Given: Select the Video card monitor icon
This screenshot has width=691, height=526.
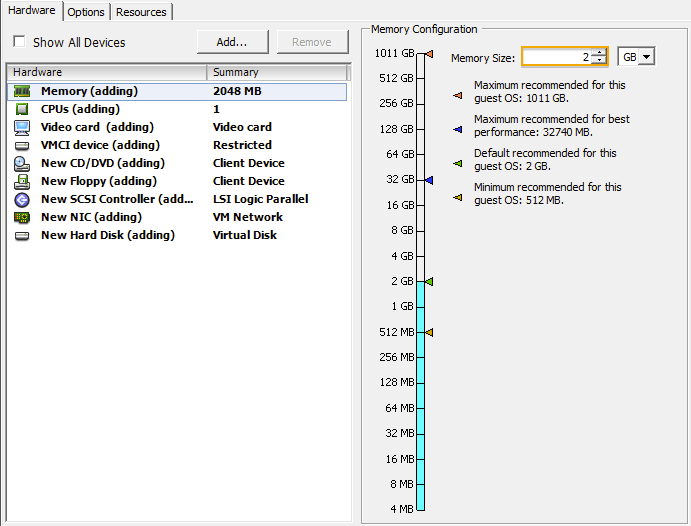Looking at the screenshot, I should pos(22,127).
